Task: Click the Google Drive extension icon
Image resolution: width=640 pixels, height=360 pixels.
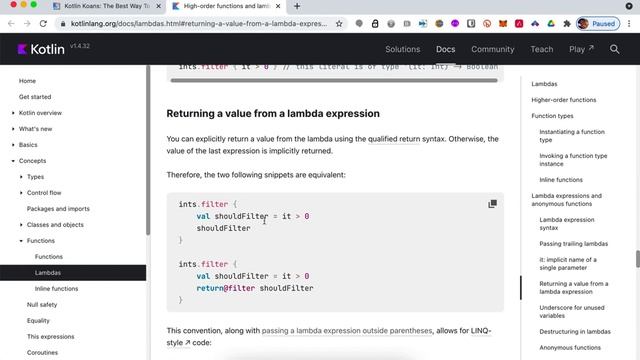Action: pos(551,24)
